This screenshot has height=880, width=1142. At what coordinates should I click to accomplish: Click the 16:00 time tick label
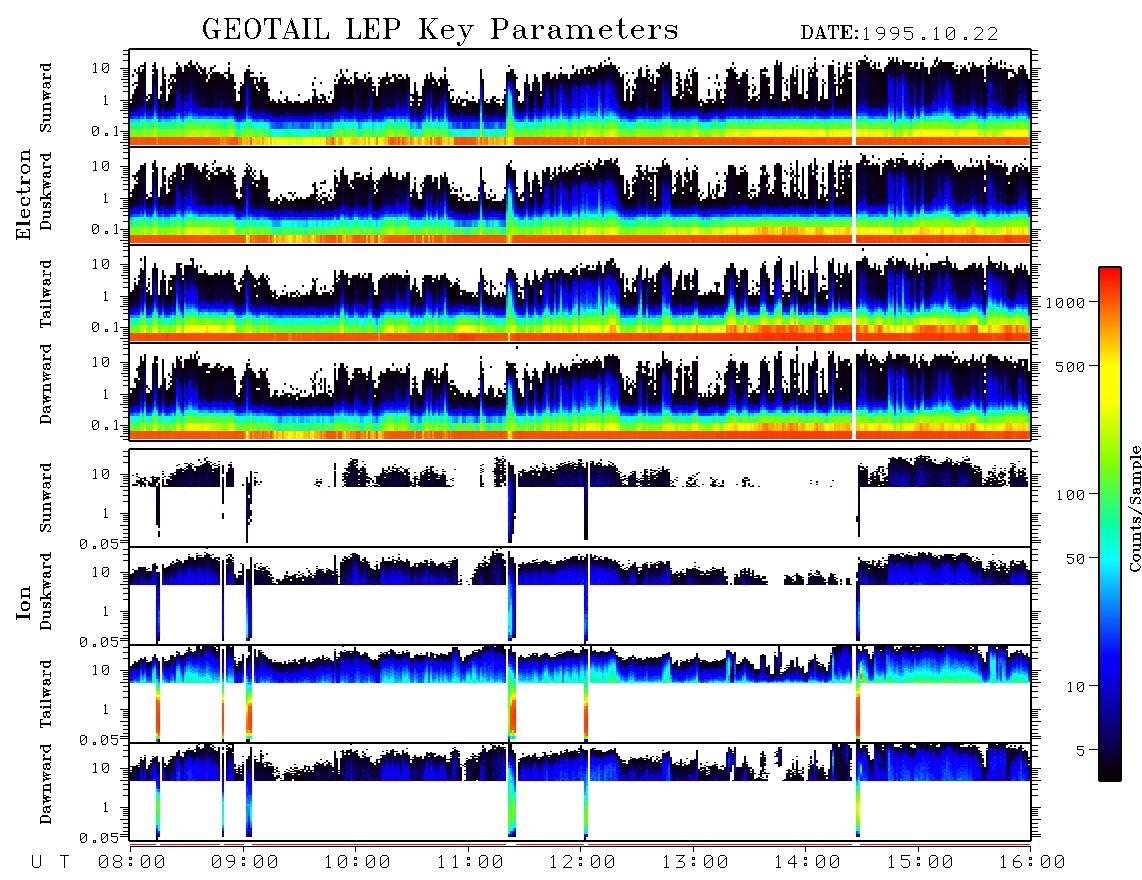(x=1032, y=863)
